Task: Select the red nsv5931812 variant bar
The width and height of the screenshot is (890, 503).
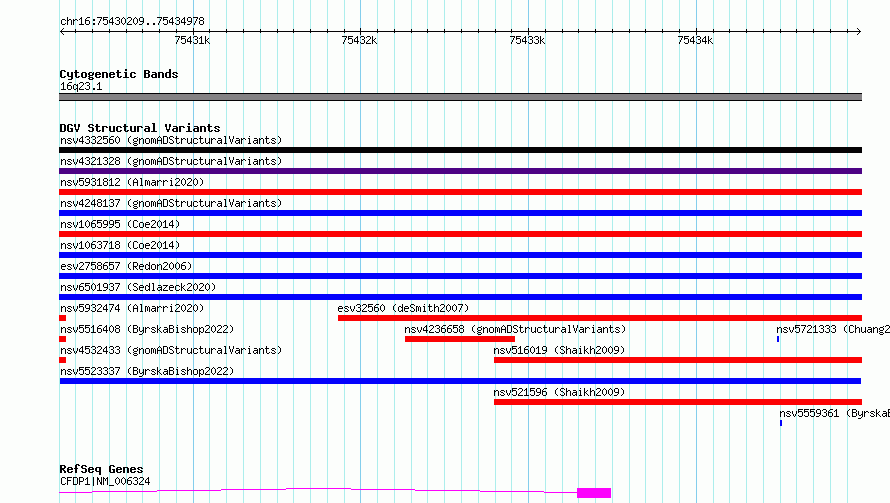Action: 460,192
